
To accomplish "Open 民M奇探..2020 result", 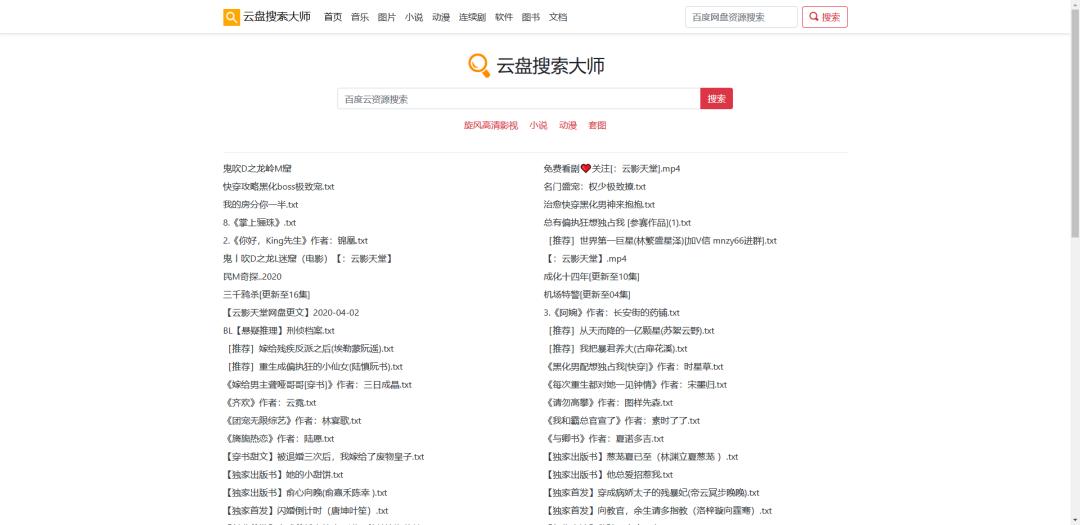I will (253, 276).
